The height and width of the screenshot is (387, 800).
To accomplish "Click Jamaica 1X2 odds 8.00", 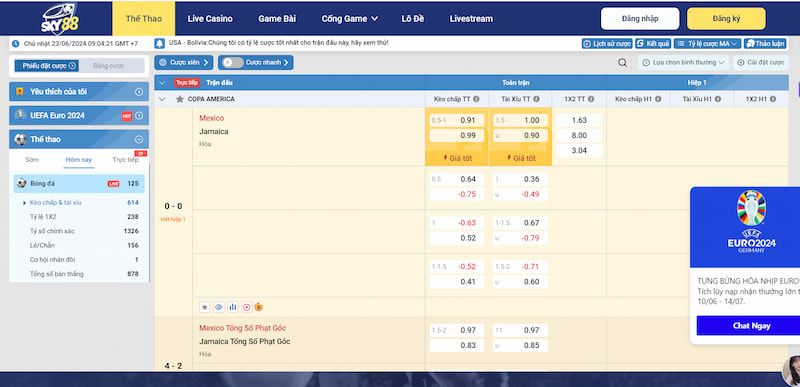I will coord(579,136).
